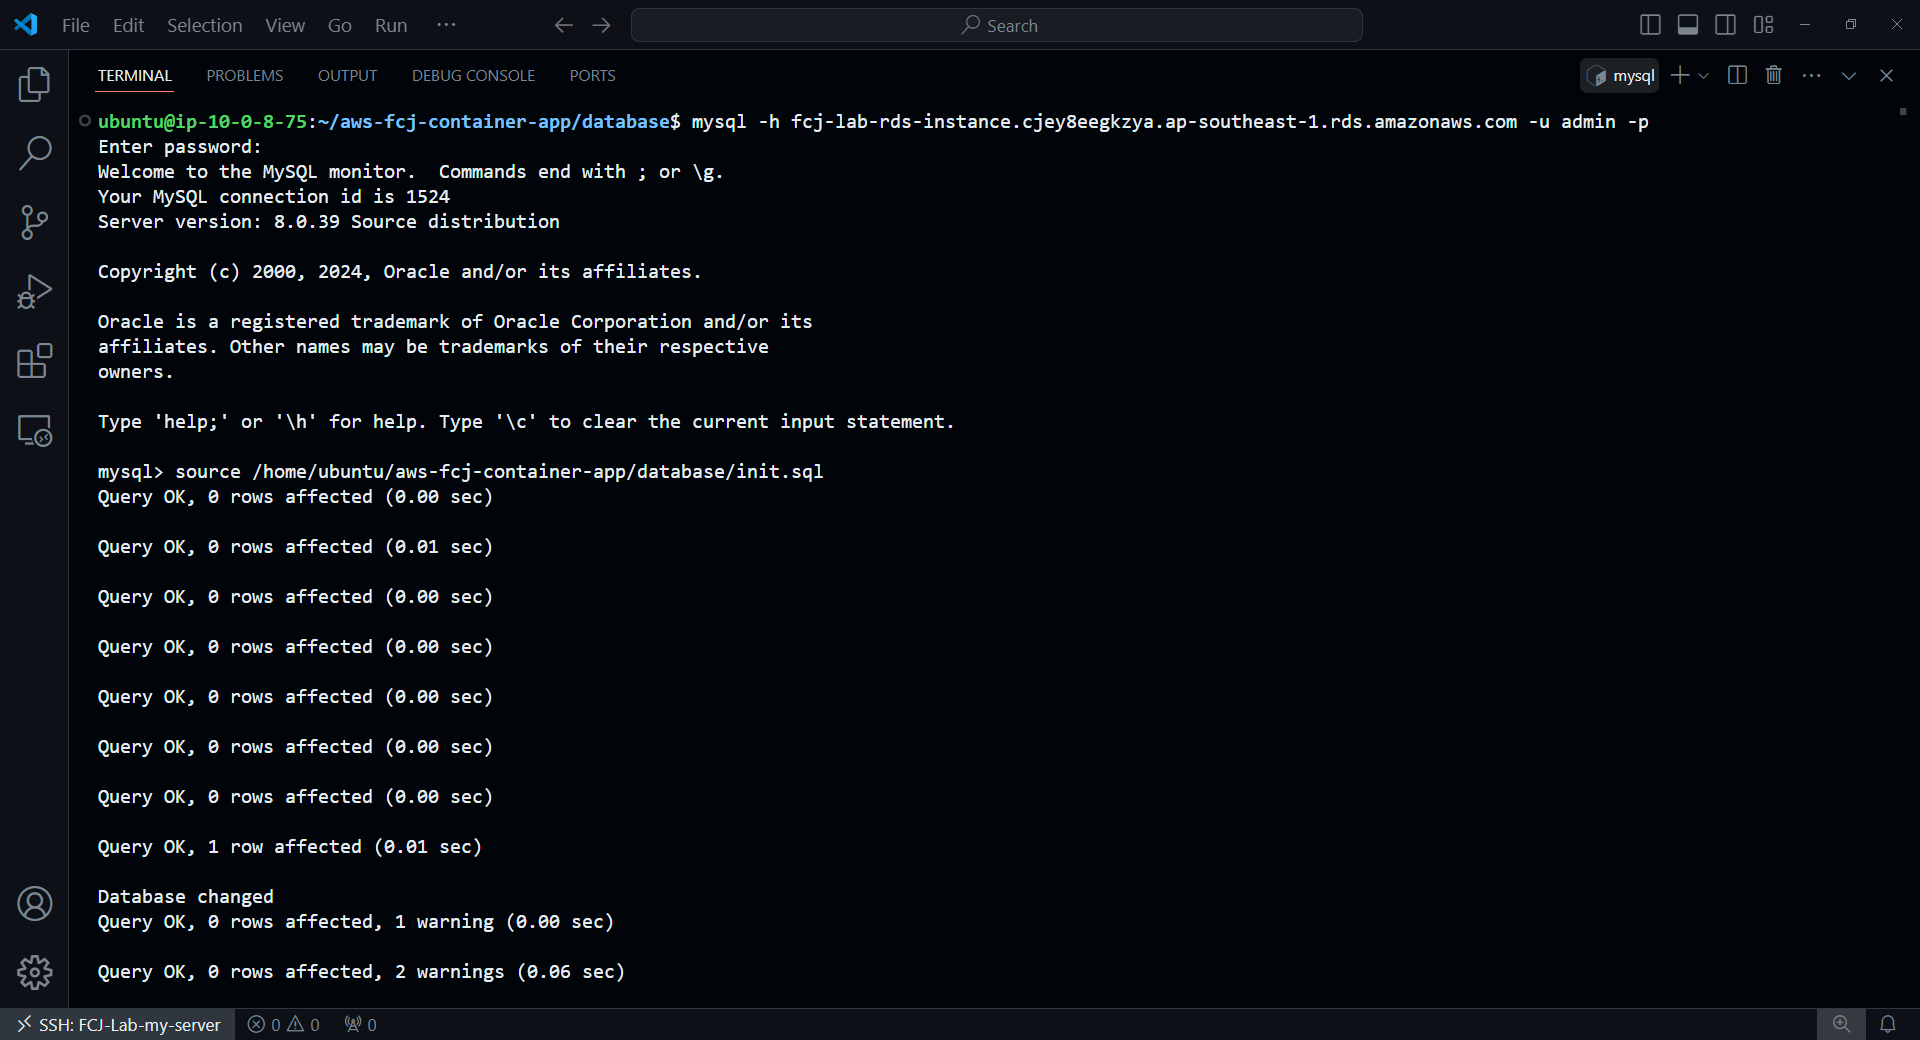Click the RDS hostname in the mysql command
This screenshot has width=1920, height=1040.
click(1154, 122)
